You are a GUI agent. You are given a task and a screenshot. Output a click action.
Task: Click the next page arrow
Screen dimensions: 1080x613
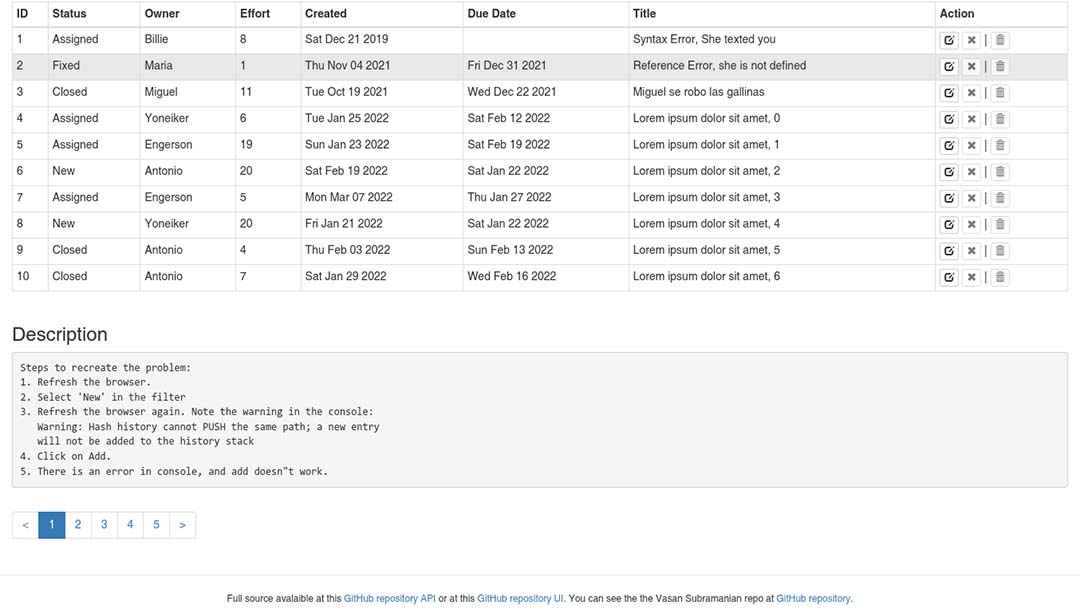(182, 525)
